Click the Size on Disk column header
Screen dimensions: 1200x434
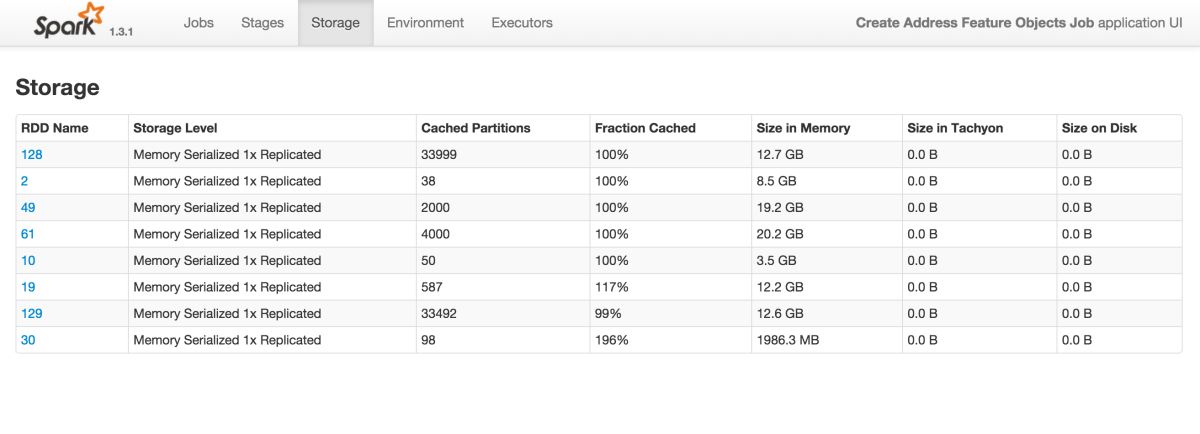tap(1099, 128)
